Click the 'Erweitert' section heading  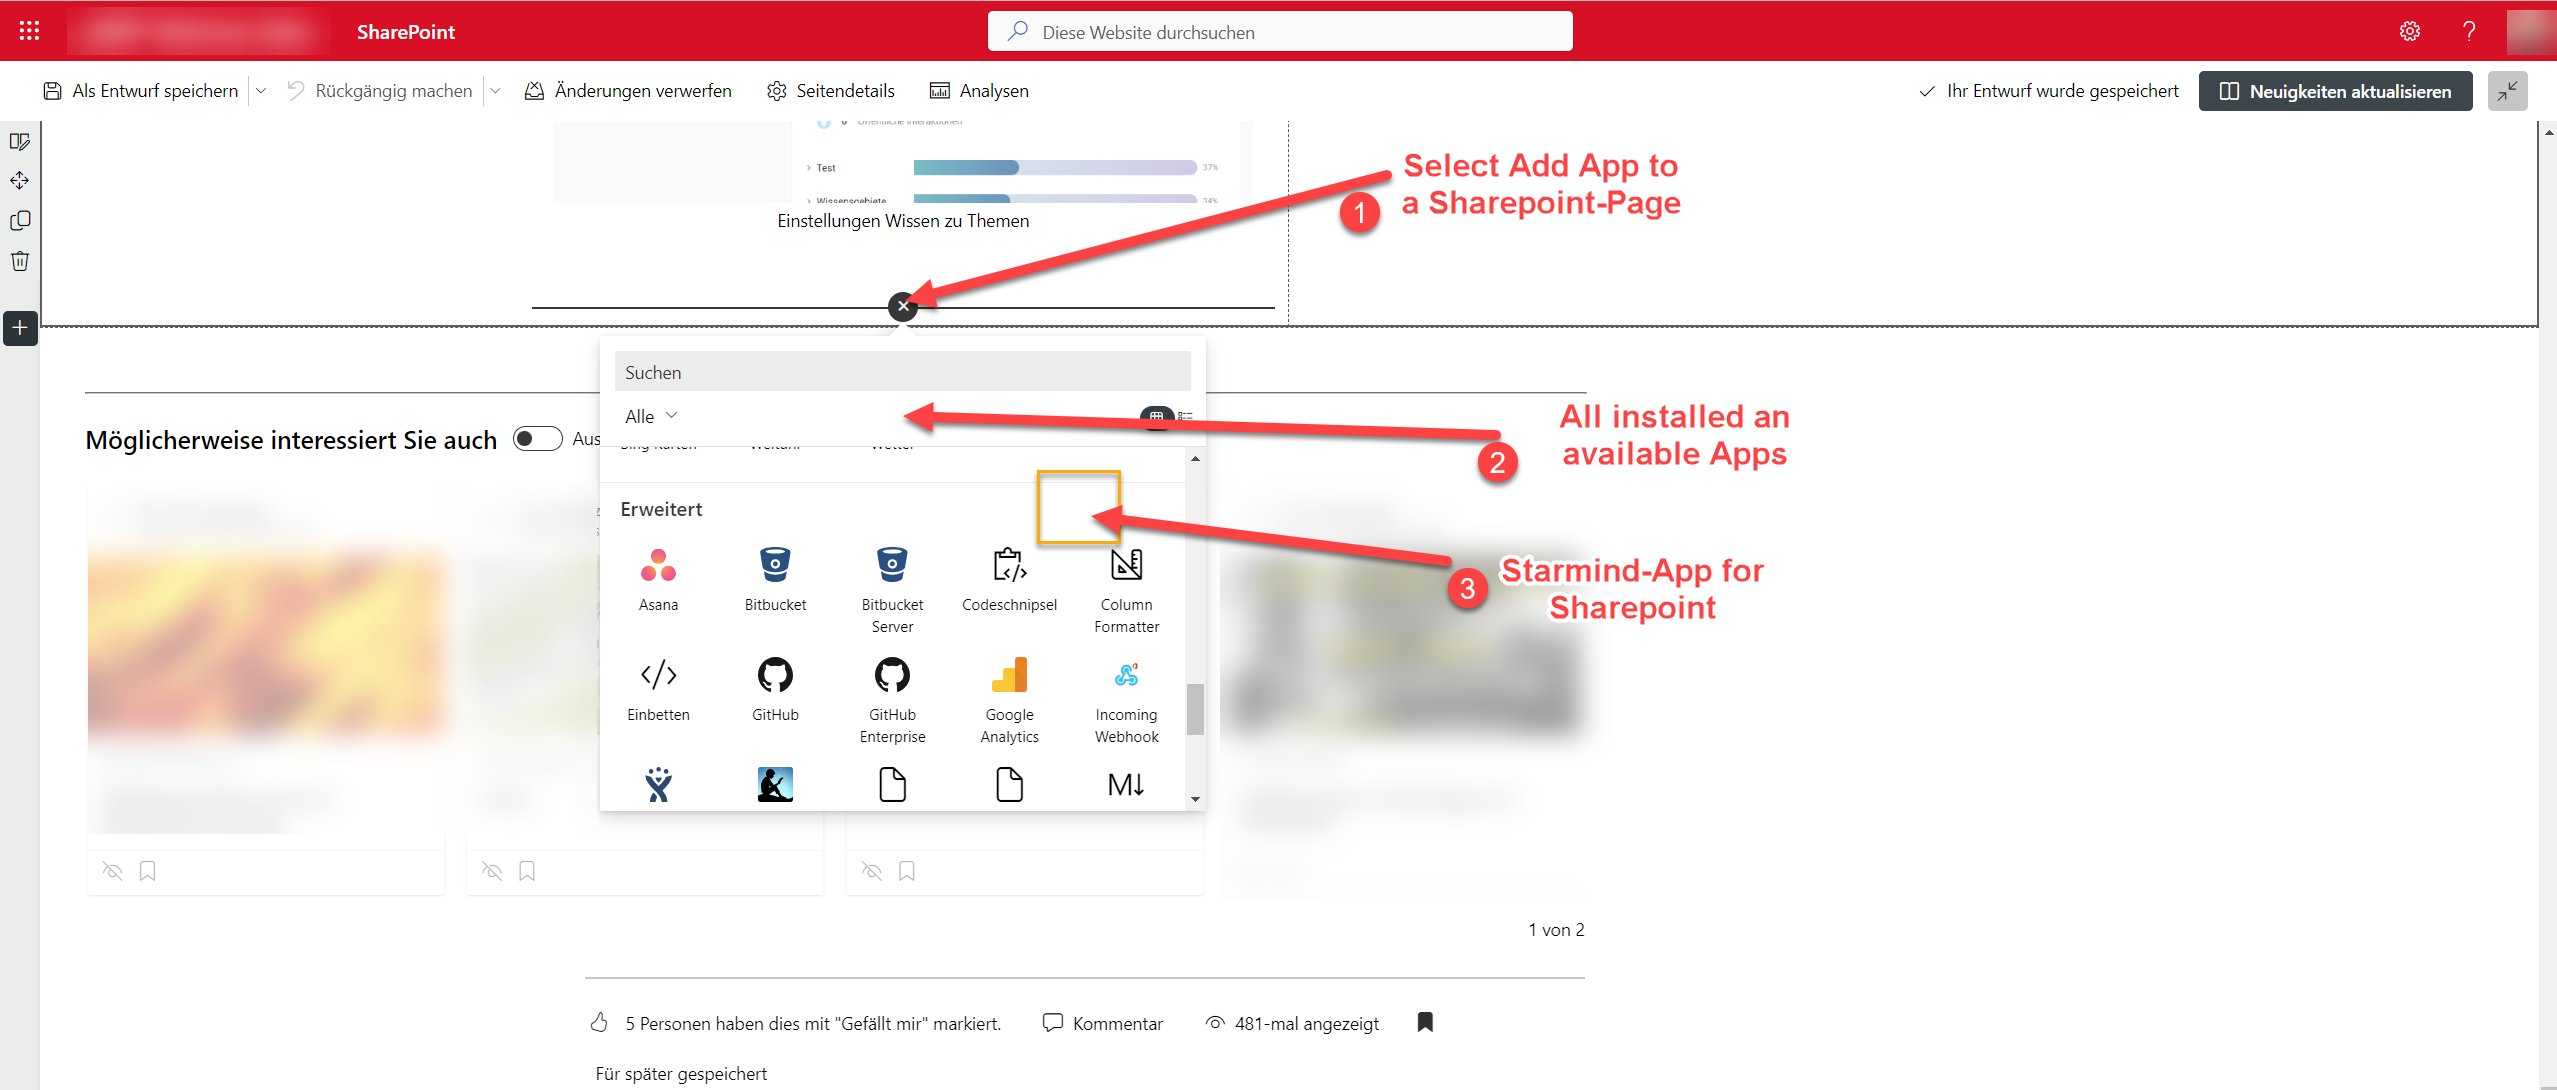coord(661,510)
